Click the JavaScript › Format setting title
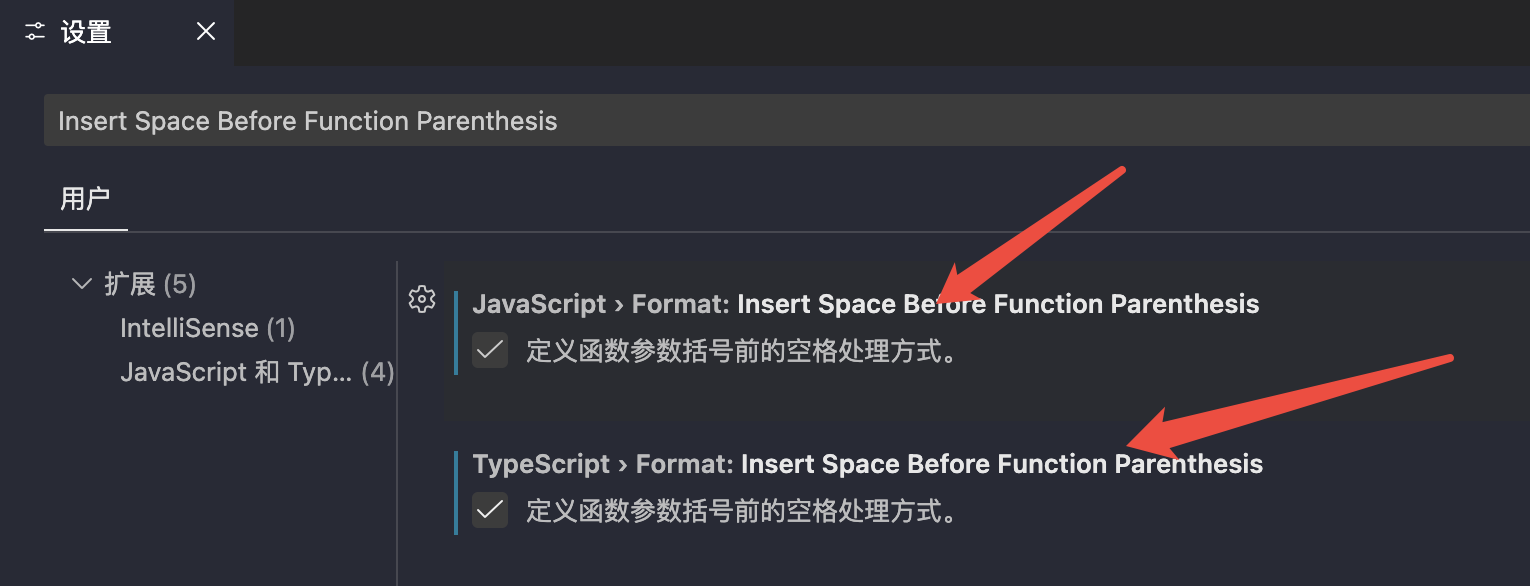 click(865, 304)
